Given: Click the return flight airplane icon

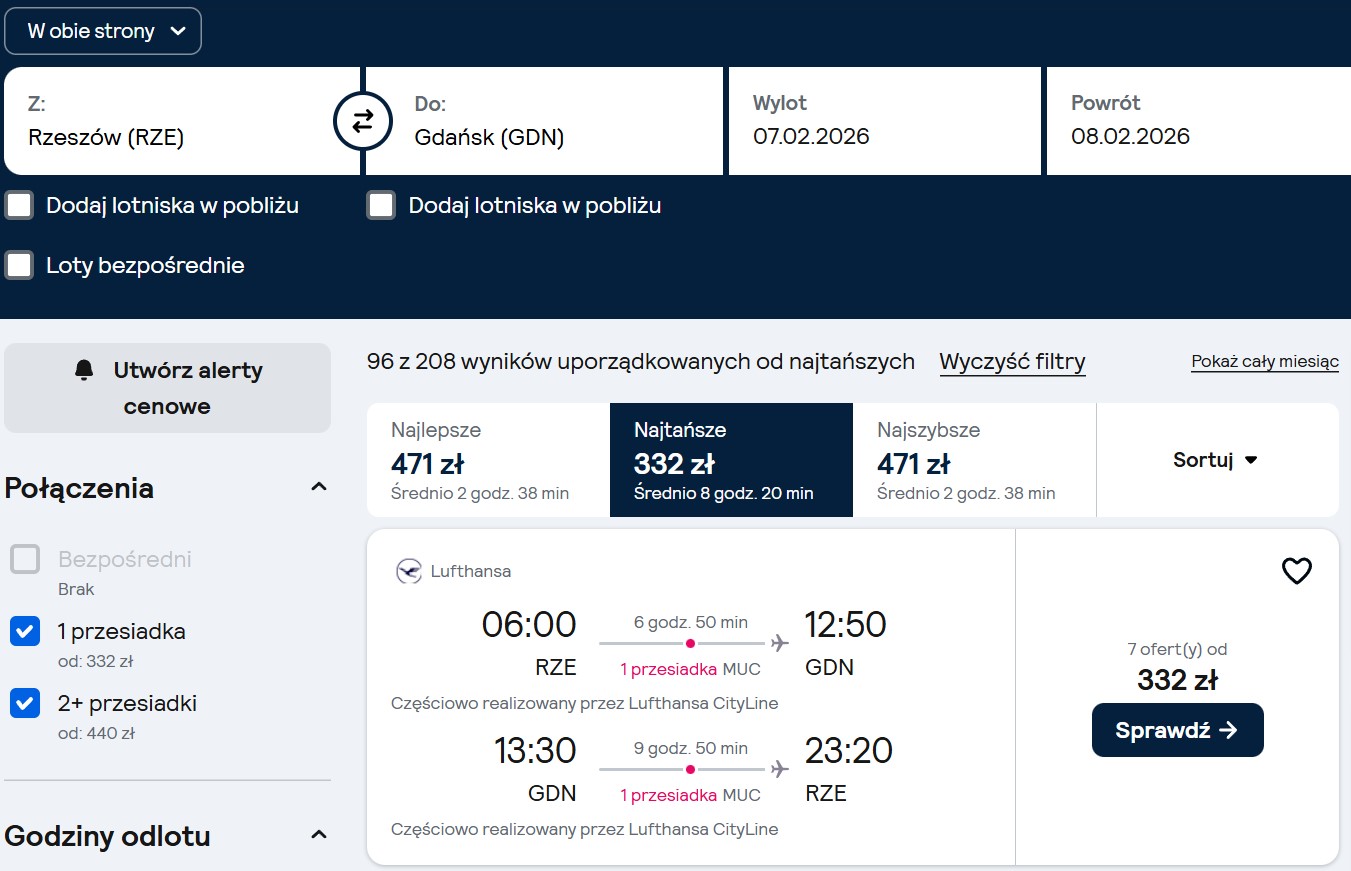Looking at the screenshot, I should coord(779,769).
